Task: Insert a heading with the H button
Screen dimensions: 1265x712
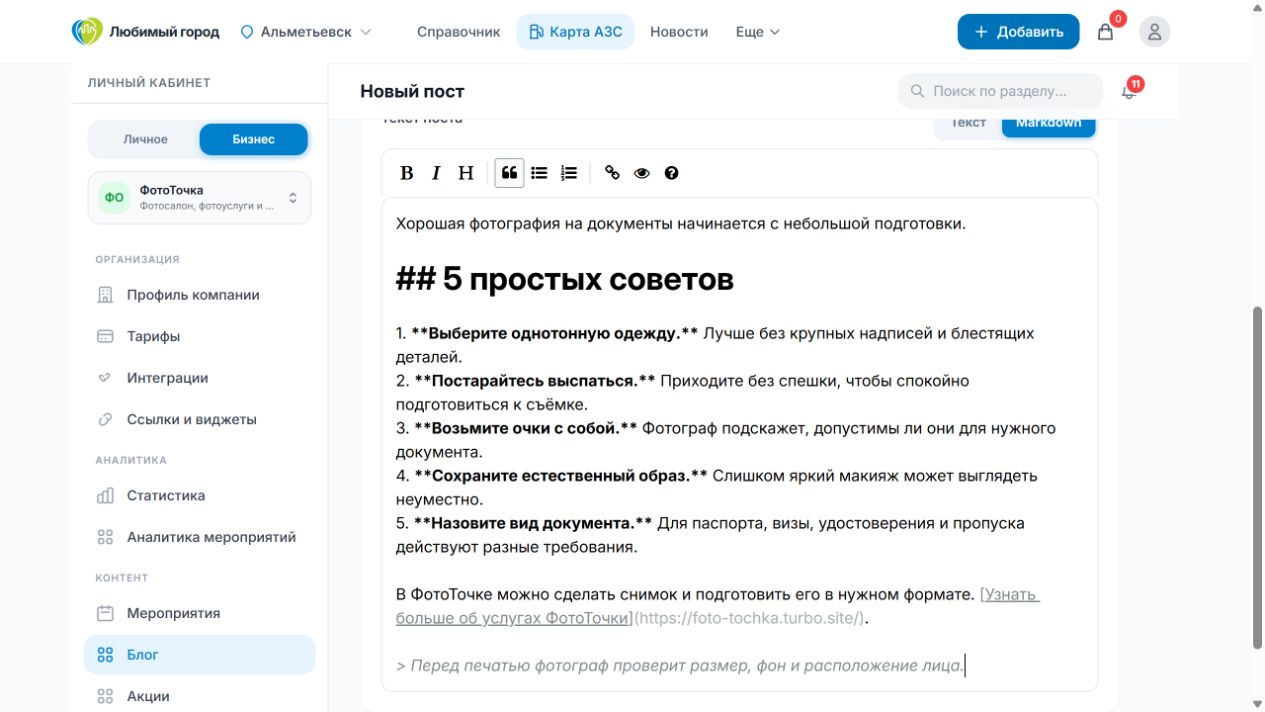Action: (x=466, y=173)
